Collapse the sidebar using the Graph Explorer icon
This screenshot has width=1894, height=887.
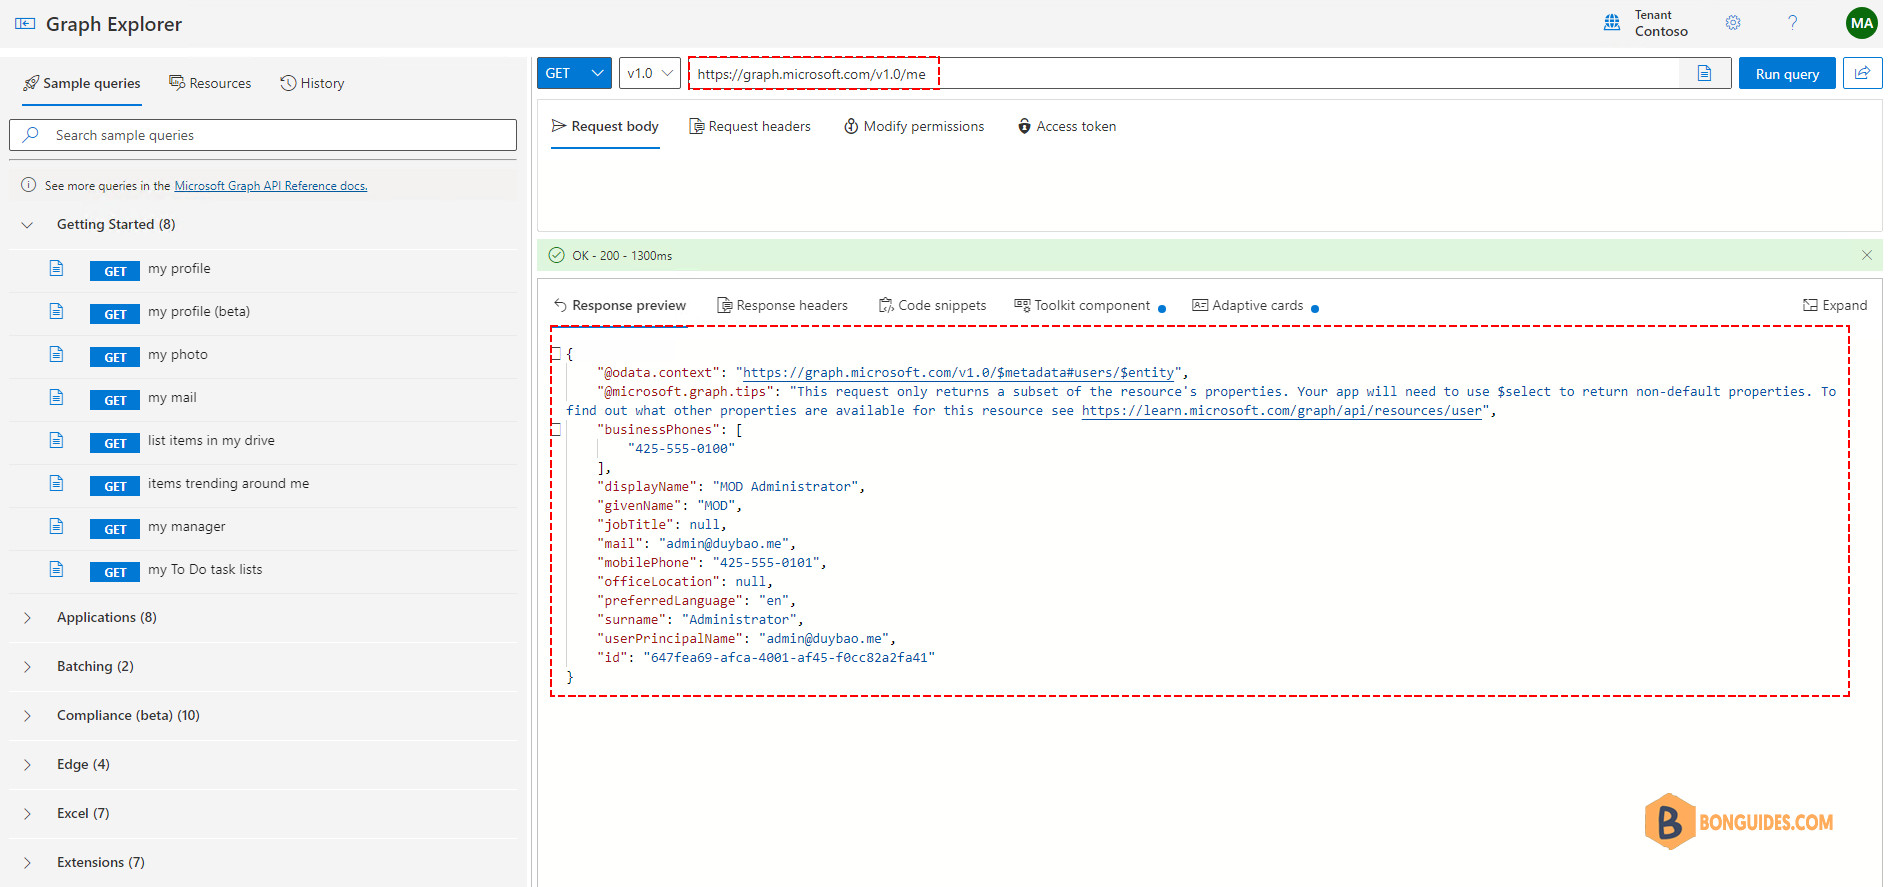coord(25,24)
